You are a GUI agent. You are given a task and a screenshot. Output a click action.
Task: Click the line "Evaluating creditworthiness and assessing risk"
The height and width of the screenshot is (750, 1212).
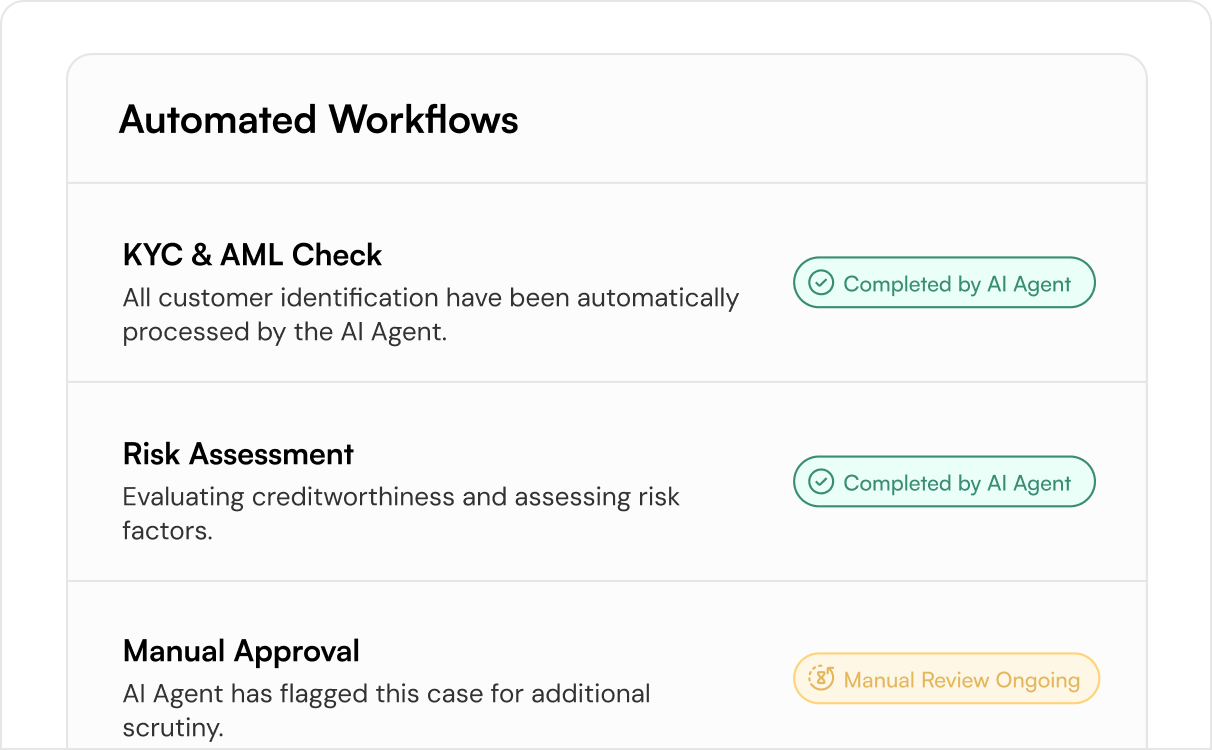click(x=401, y=497)
